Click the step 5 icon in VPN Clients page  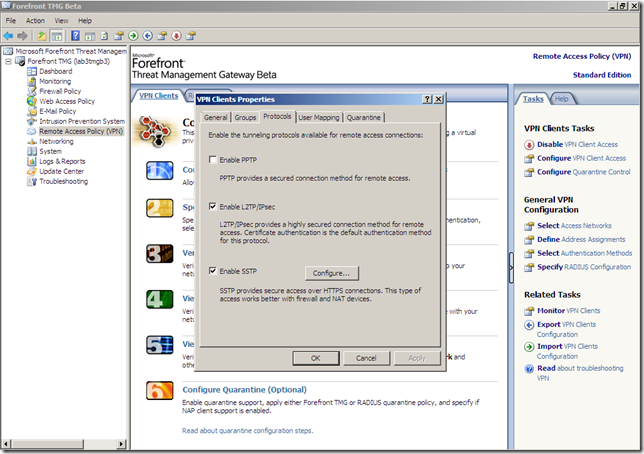[x=160, y=345]
